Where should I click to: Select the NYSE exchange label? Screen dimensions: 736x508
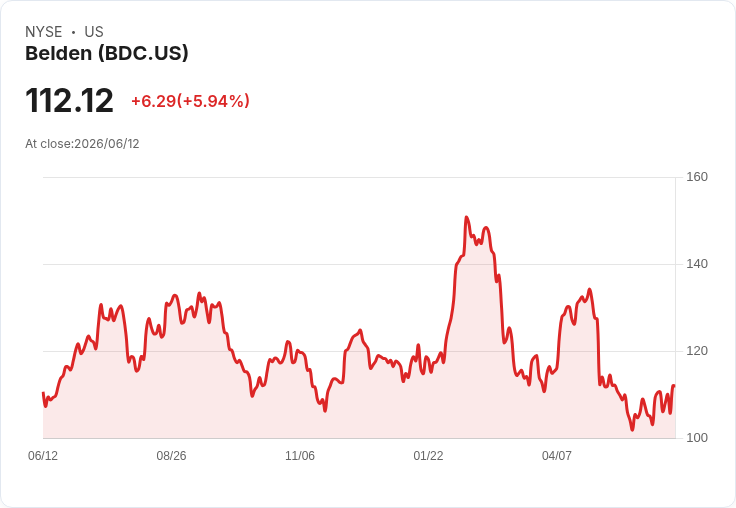tap(44, 32)
